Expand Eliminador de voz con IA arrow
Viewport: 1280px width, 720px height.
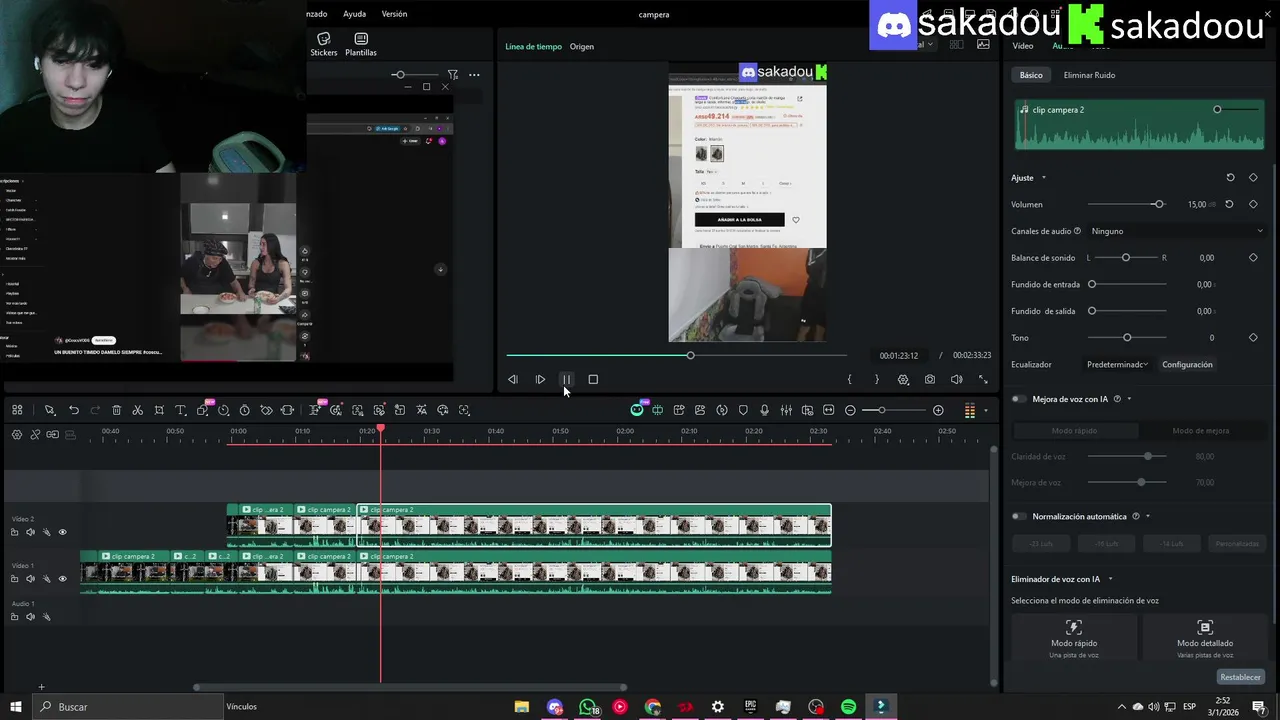tap(1110, 579)
